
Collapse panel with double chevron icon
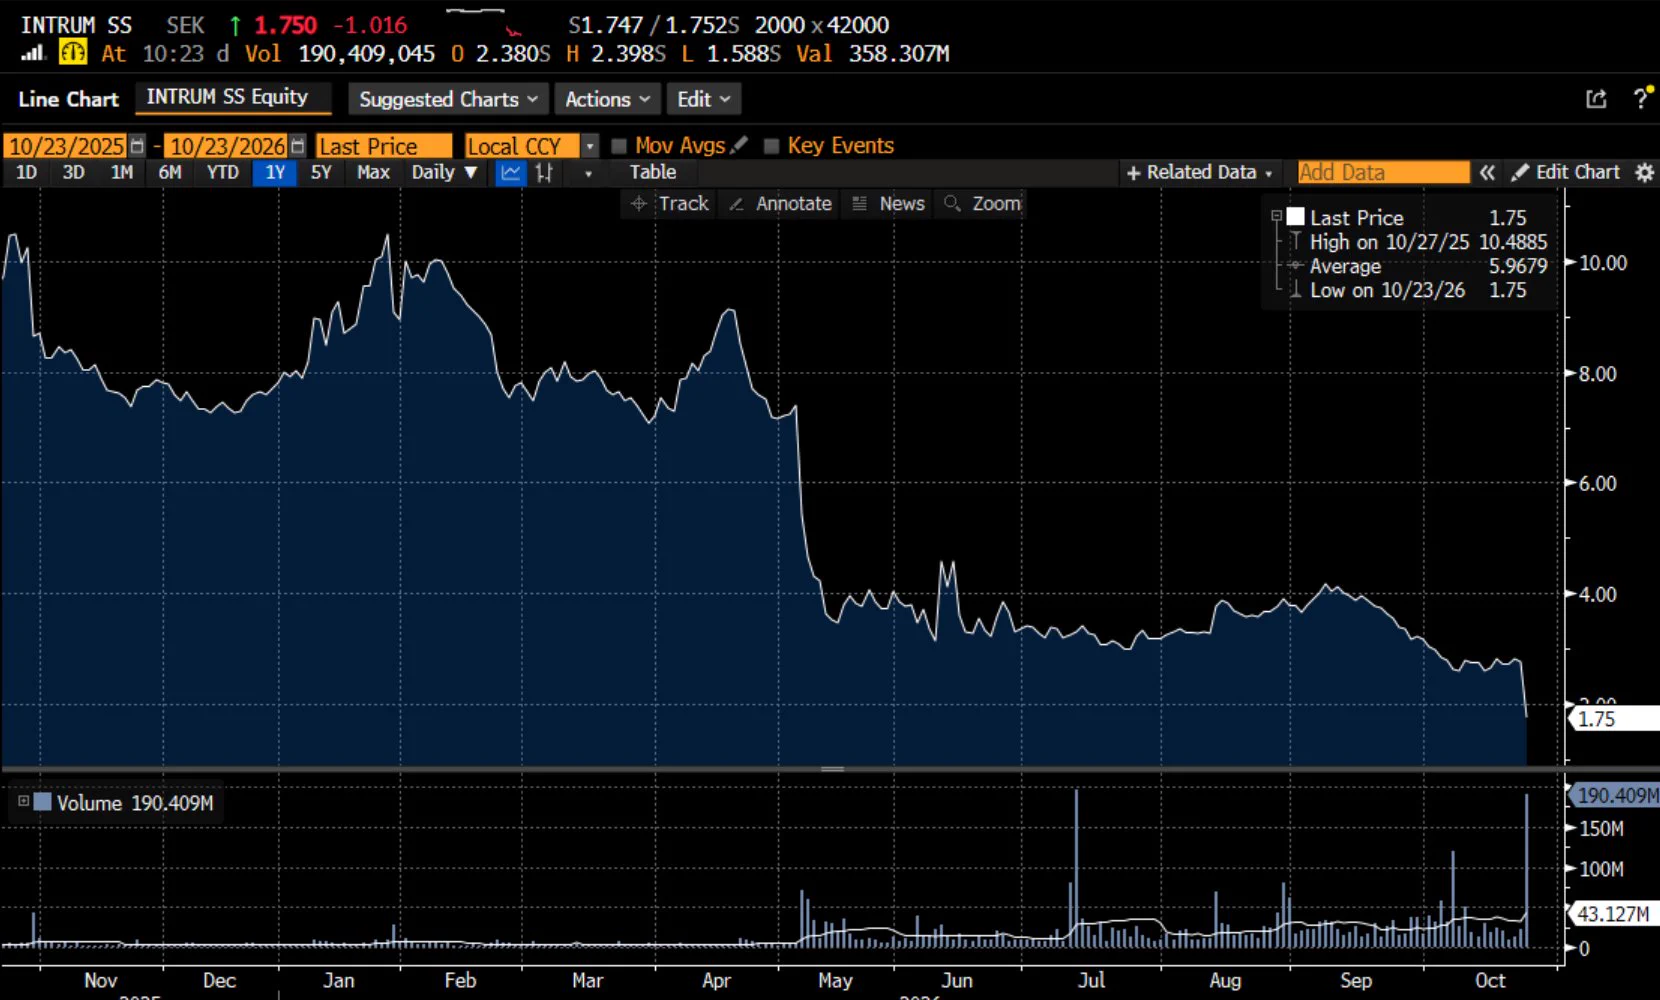pyautogui.click(x=1487, y=172)
